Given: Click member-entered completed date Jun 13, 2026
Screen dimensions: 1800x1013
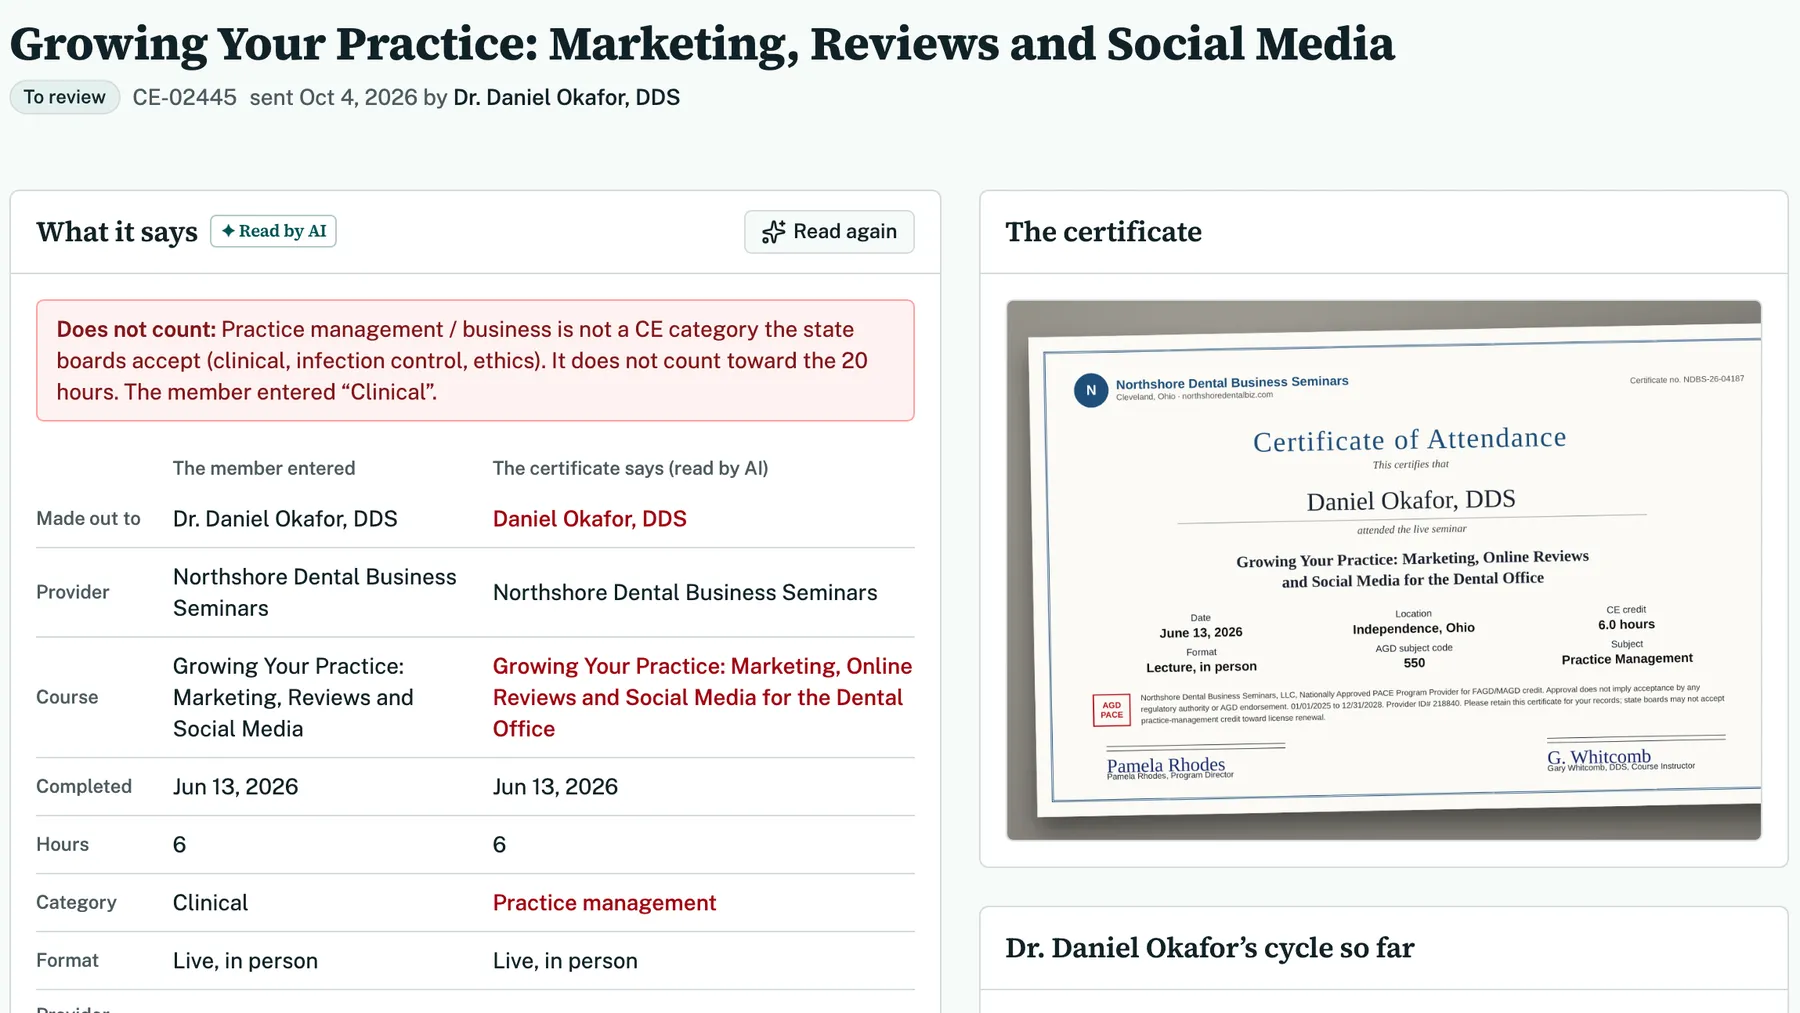Looking at the screenshot, I should coord(236,787).
